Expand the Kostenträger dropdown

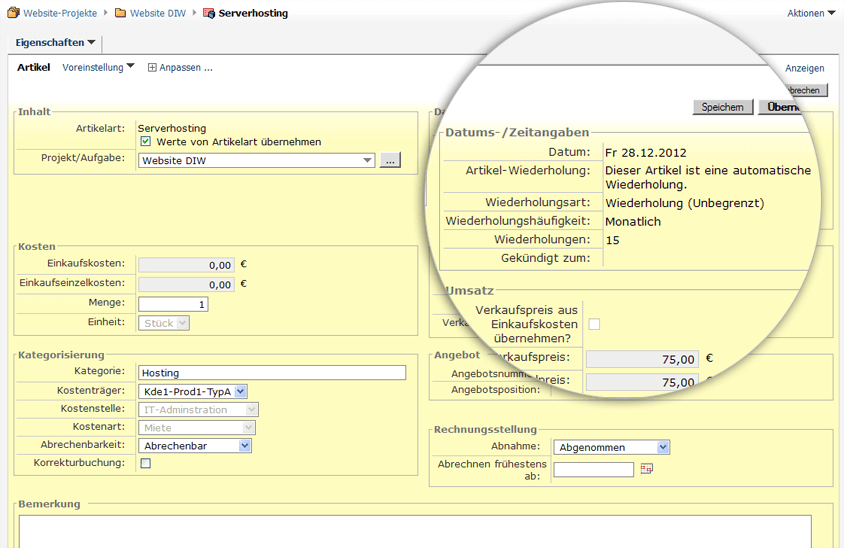click(240, 392)
